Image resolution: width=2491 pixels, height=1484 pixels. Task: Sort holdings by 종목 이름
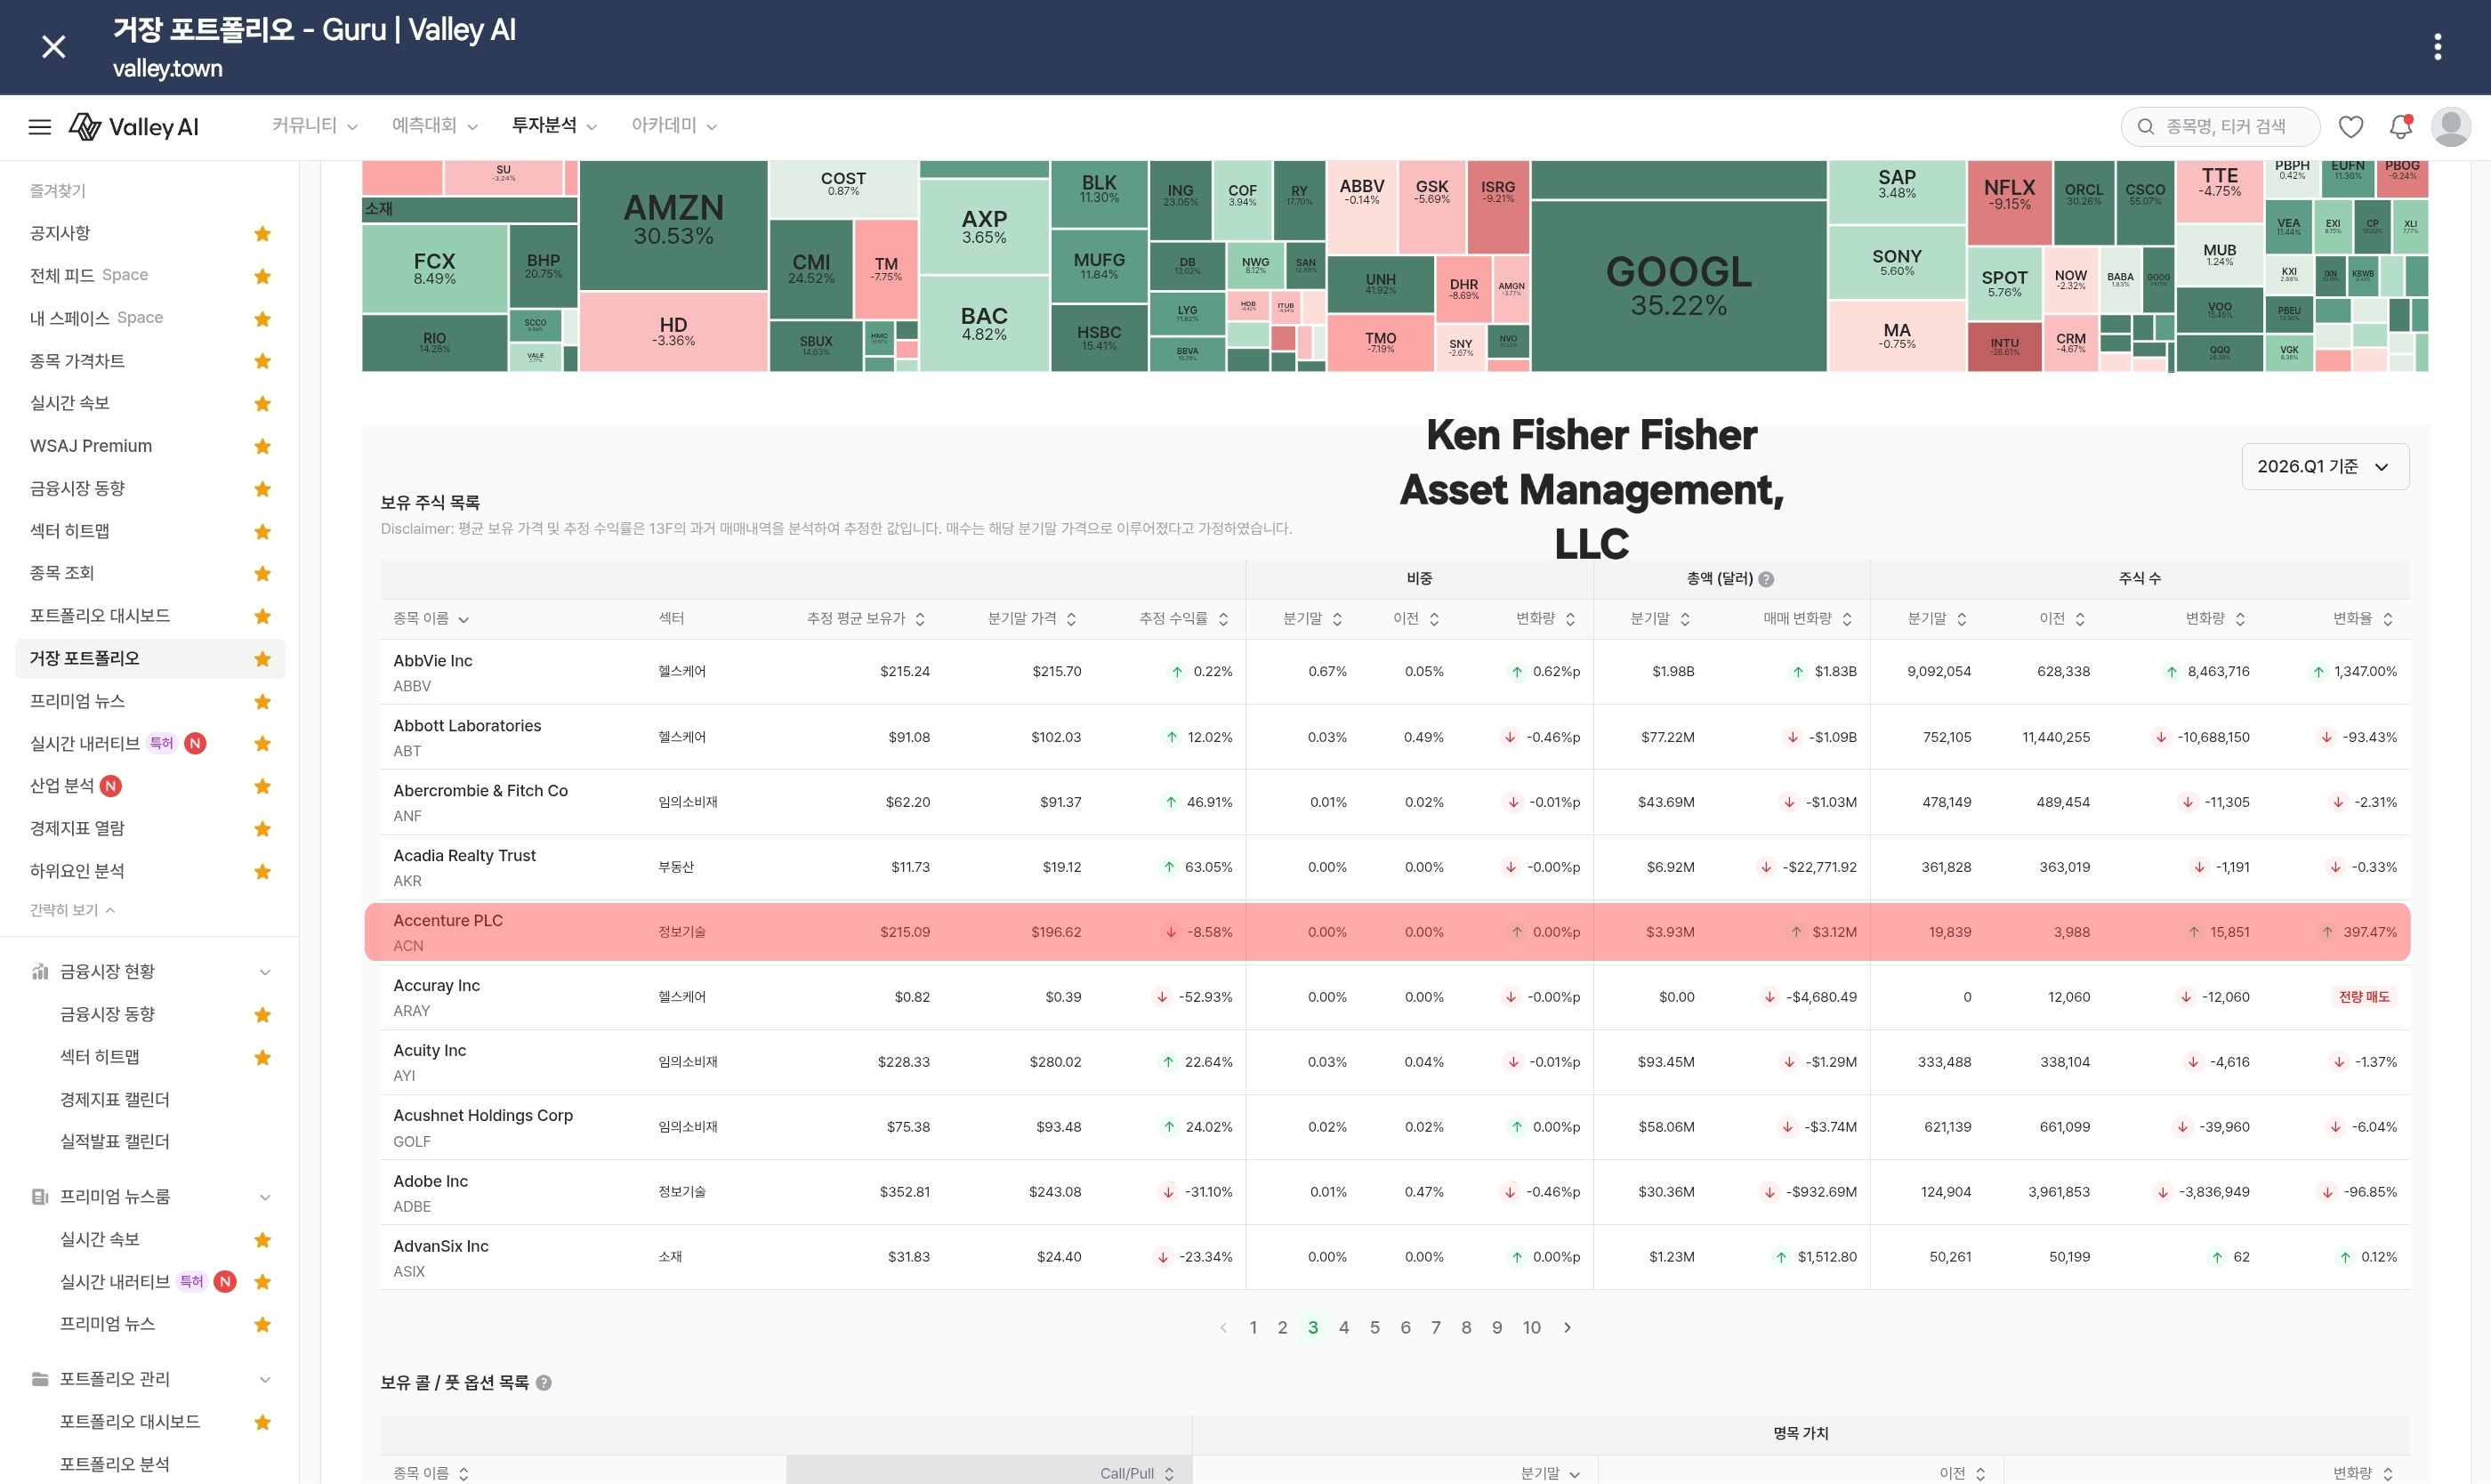(x=431, y=619)
